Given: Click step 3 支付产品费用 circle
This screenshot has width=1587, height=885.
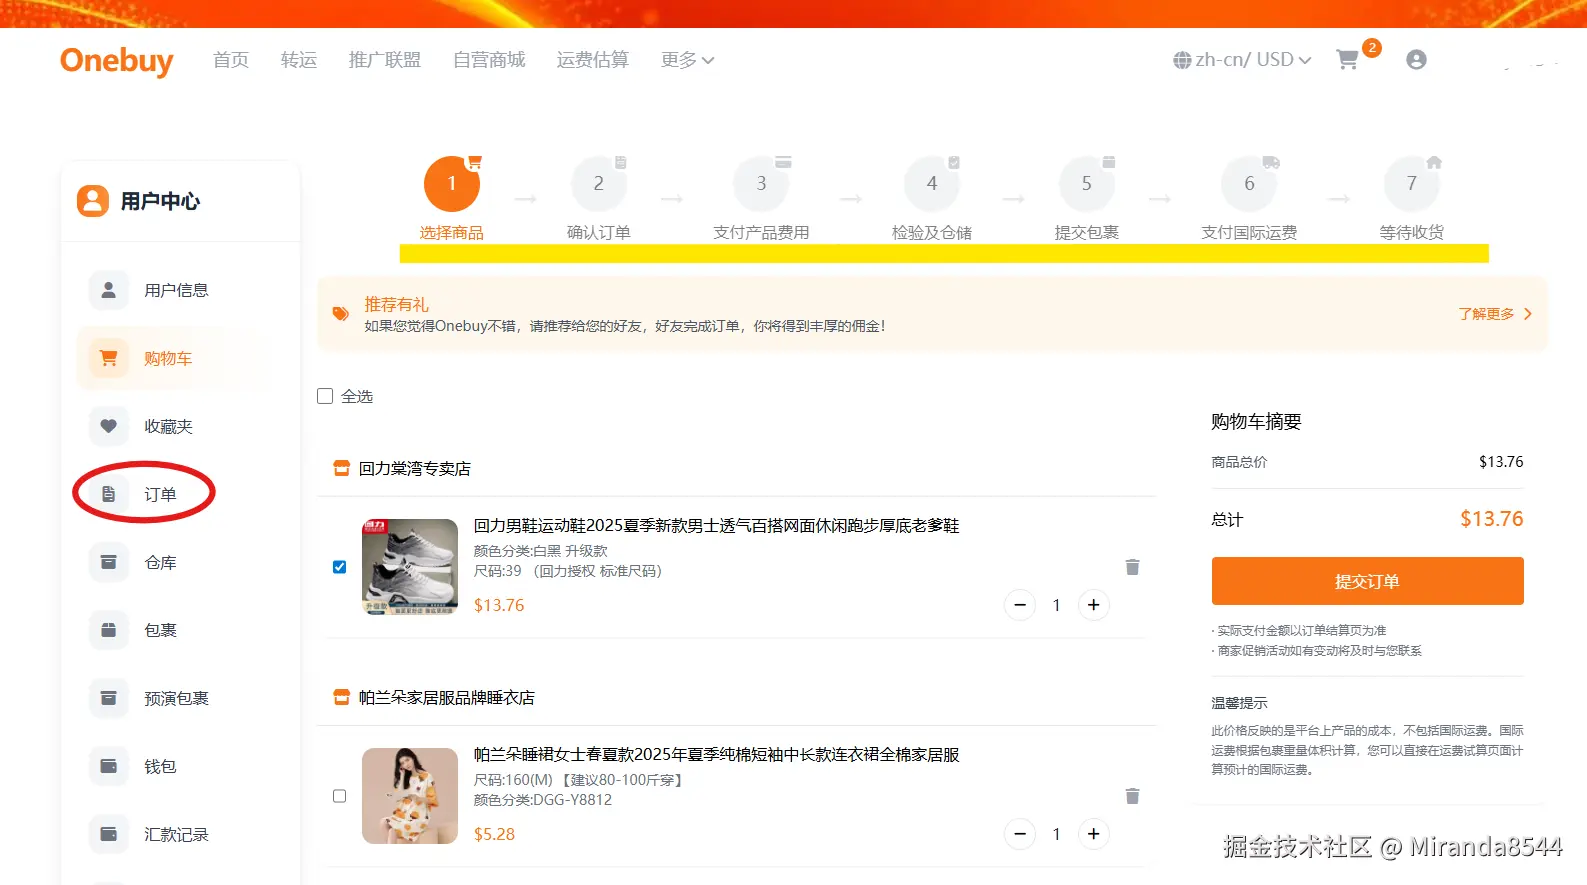Looking at the screenshot, I should [x=761, y=184].
